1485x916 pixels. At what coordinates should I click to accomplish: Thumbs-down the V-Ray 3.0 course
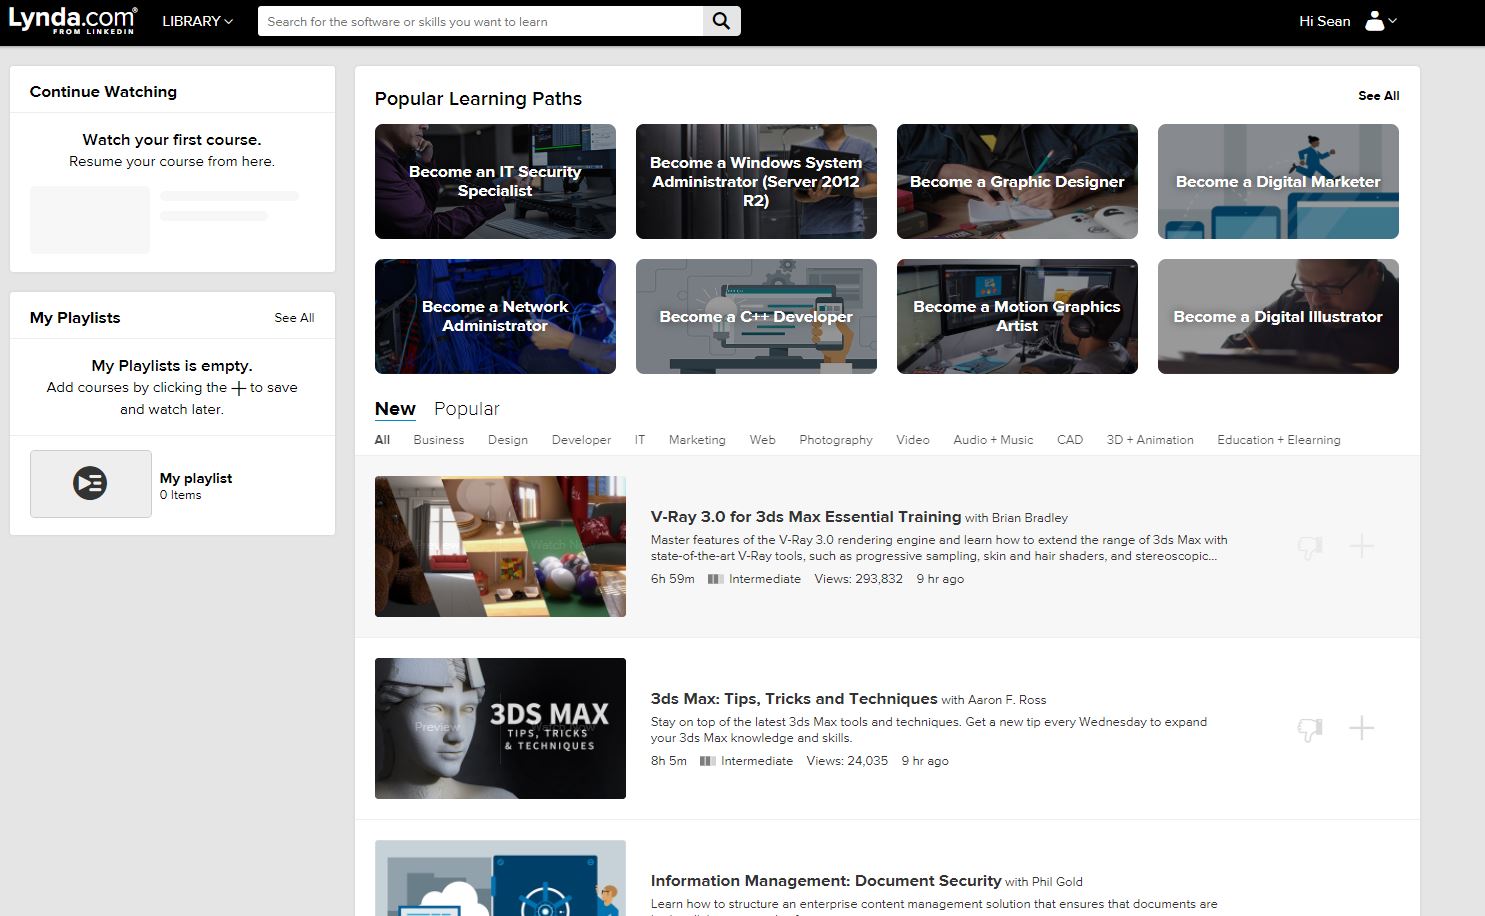pos(1309,547)
